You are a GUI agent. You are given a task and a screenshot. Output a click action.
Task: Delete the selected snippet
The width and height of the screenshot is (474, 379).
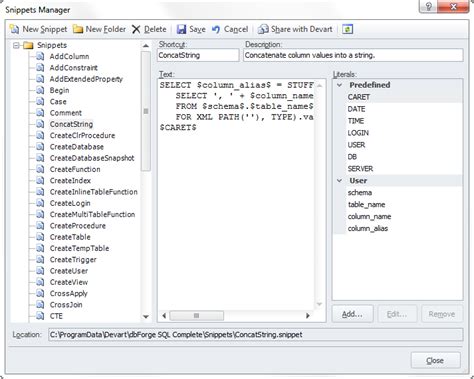[149, 29]
